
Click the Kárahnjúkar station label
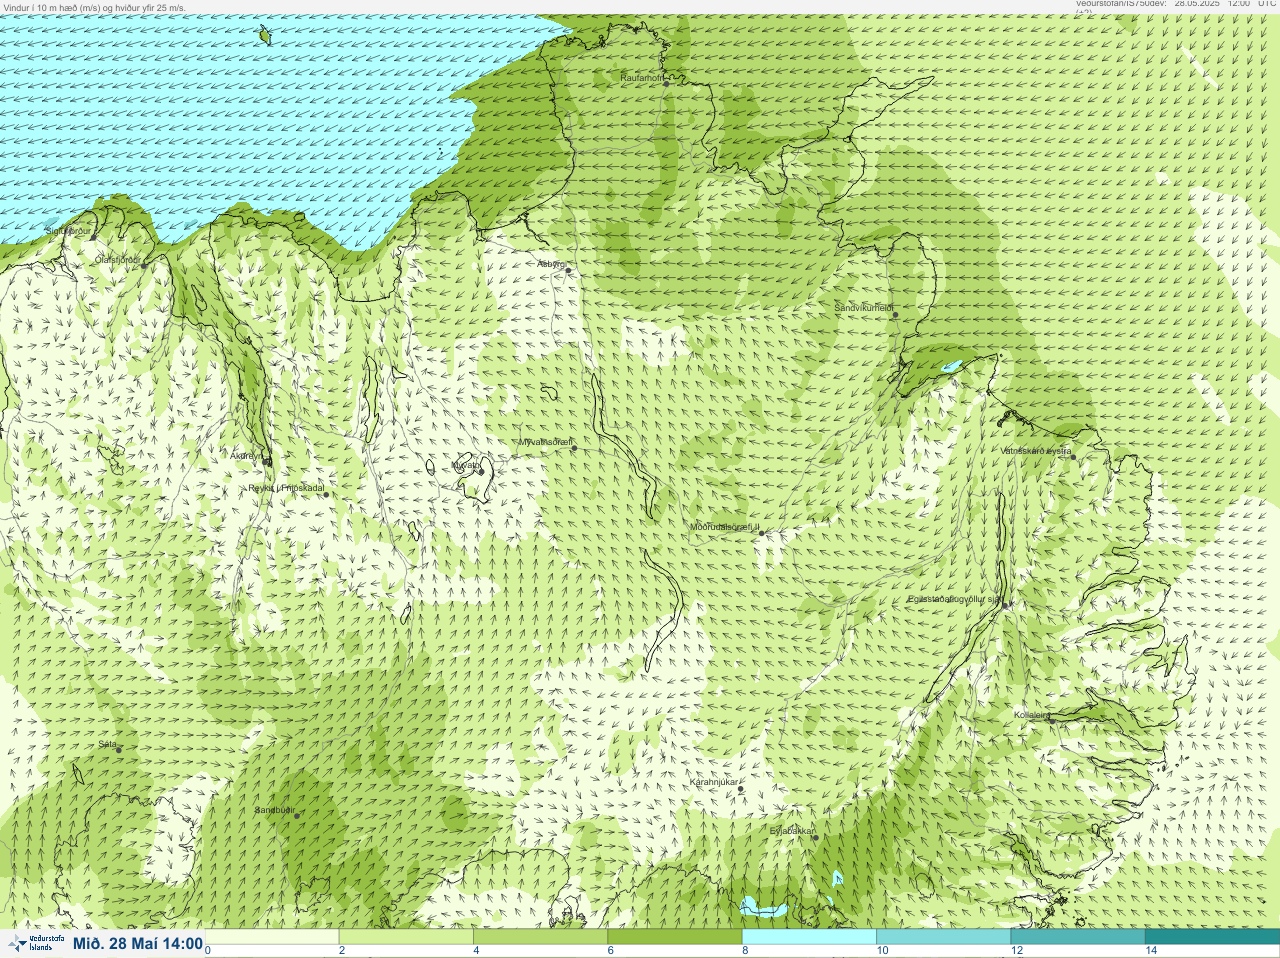(x=714, y=782)
